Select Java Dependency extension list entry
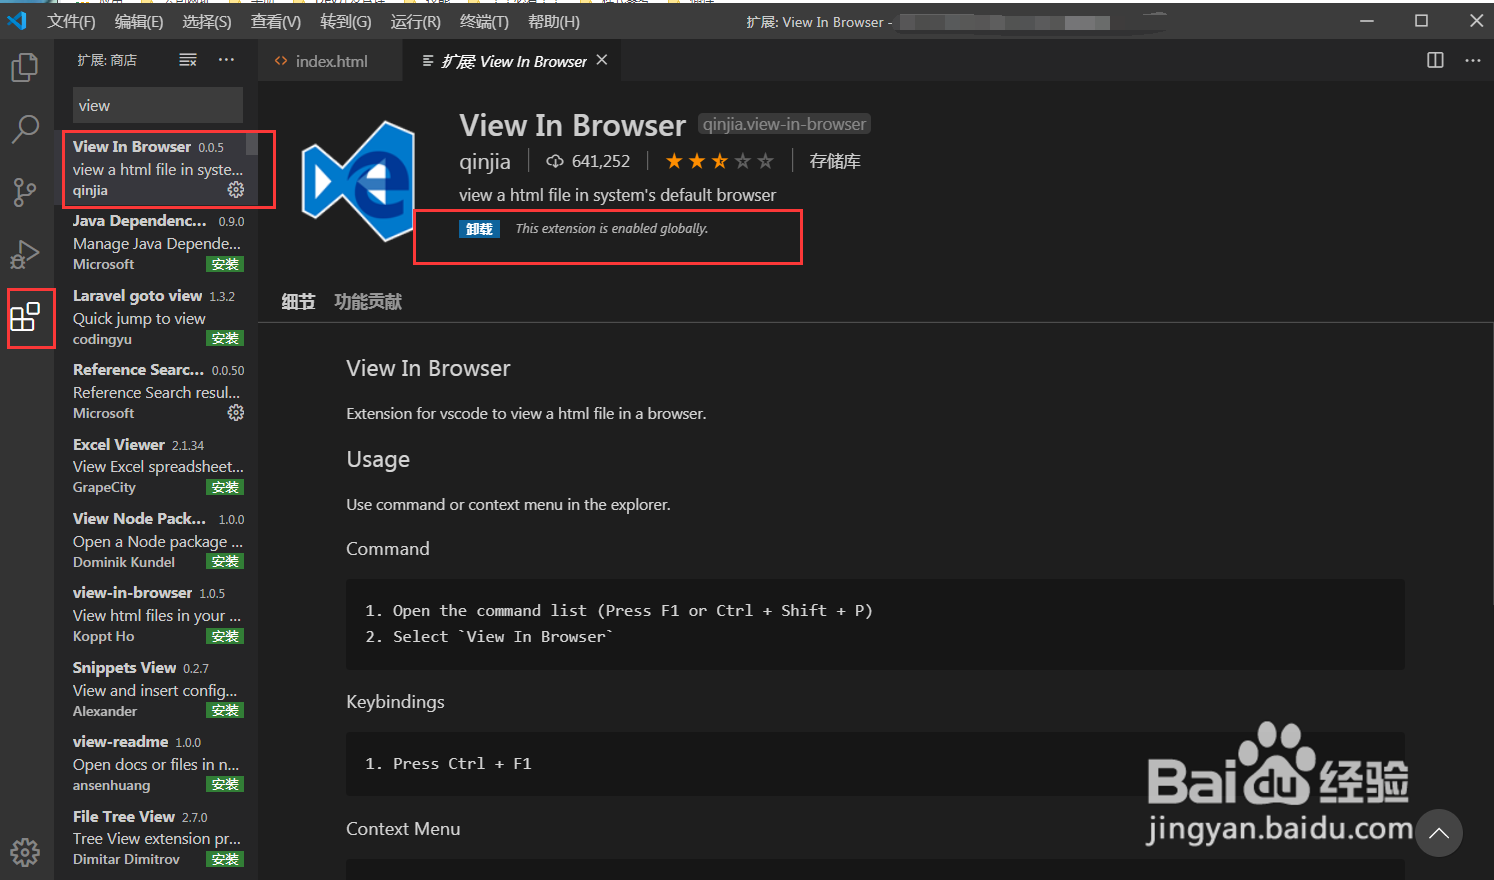Image resolution: width=1494 pixels, height=880 pixels. [x=156, y=242]
